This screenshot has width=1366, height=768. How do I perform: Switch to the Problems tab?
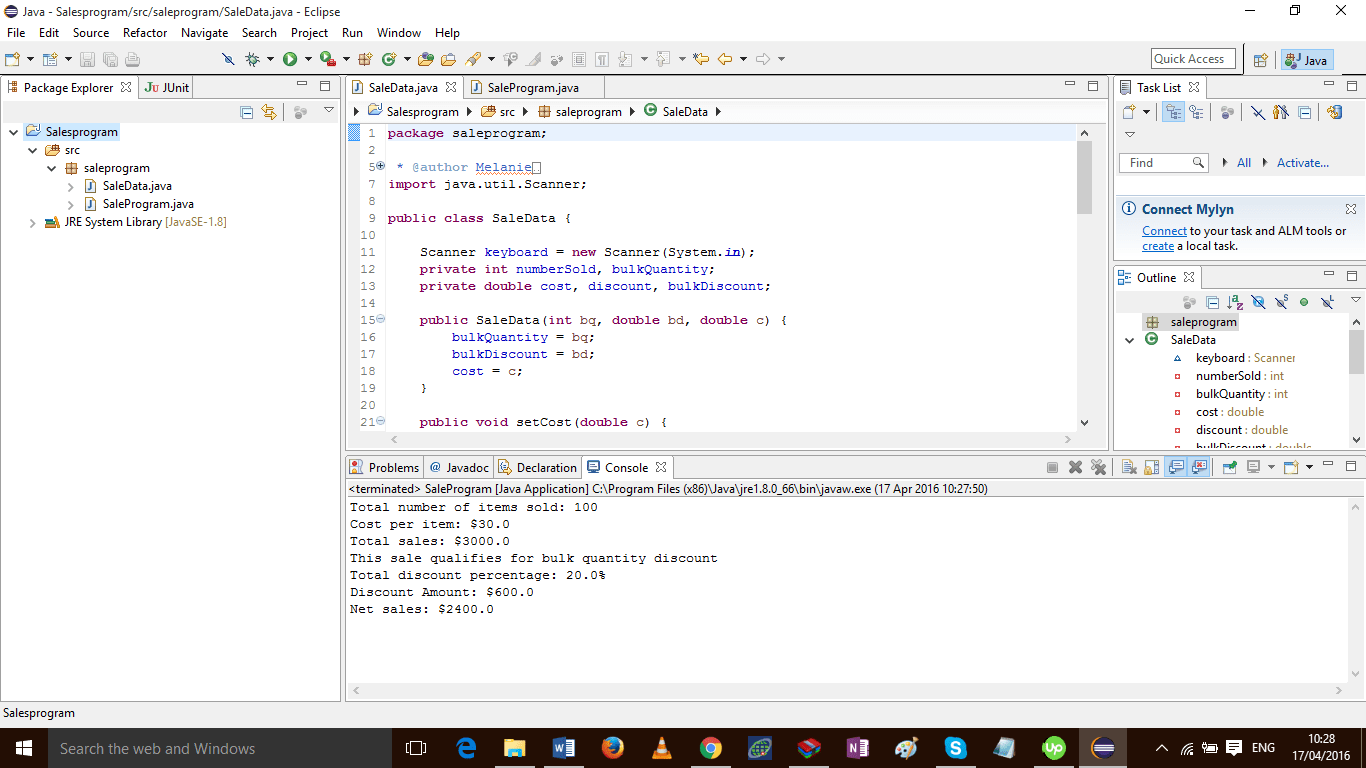(385, 467)
